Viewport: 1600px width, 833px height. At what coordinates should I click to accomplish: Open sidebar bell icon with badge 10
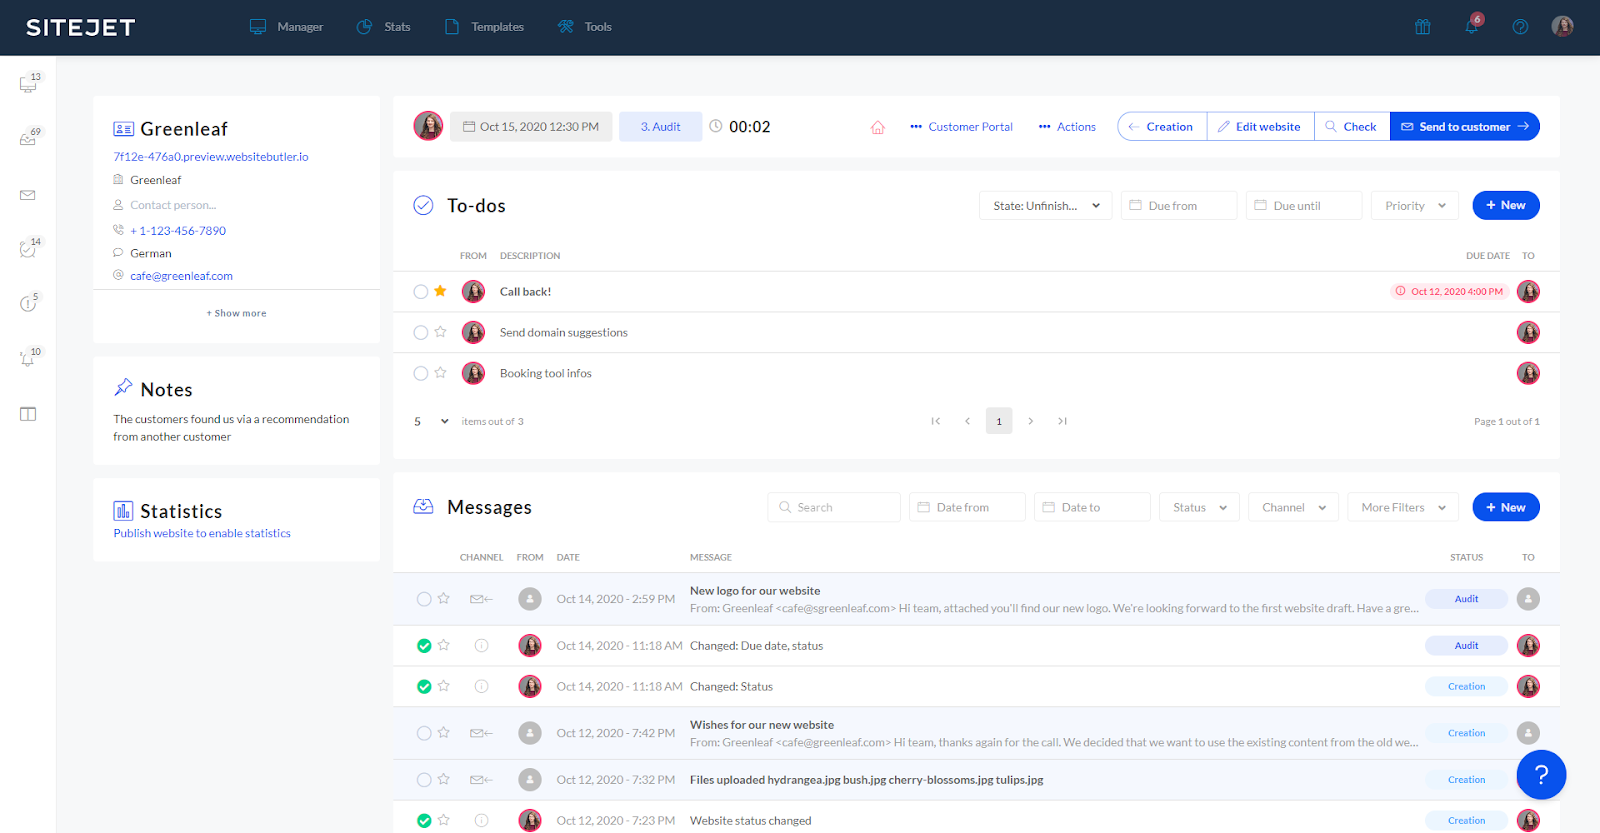pos(28,358)
